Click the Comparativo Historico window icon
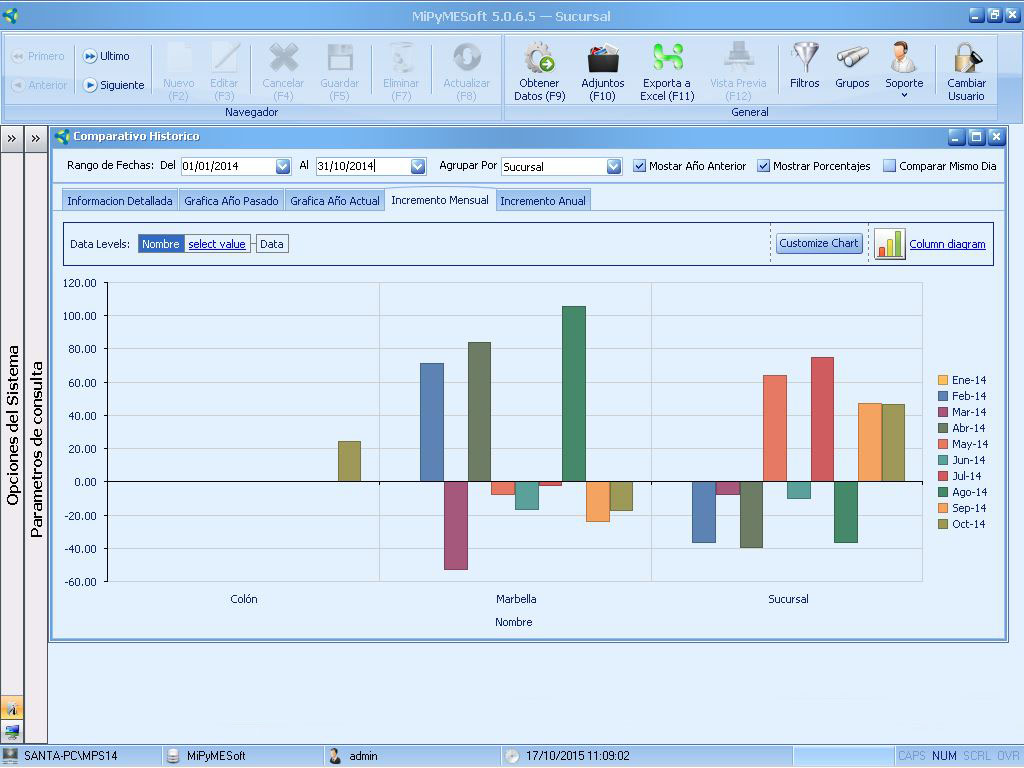Screen dimensions: 1024x768 [x=63, y=136]
